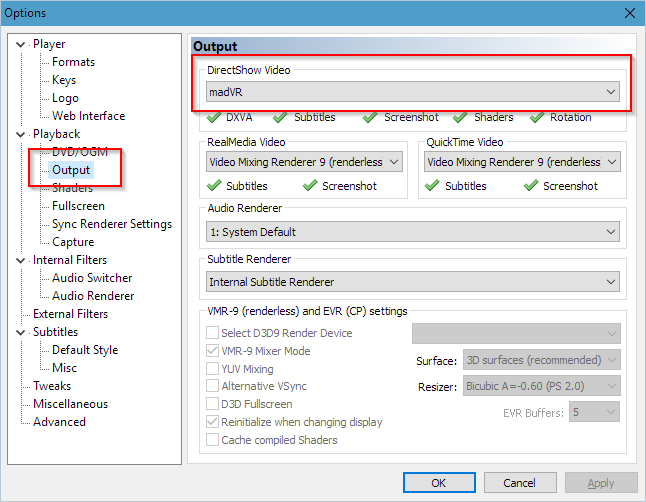The width and height of the screenshot is (646, 502).
Task: Open the D3D9 render device dropdown
Action: (x=516, y=333)
